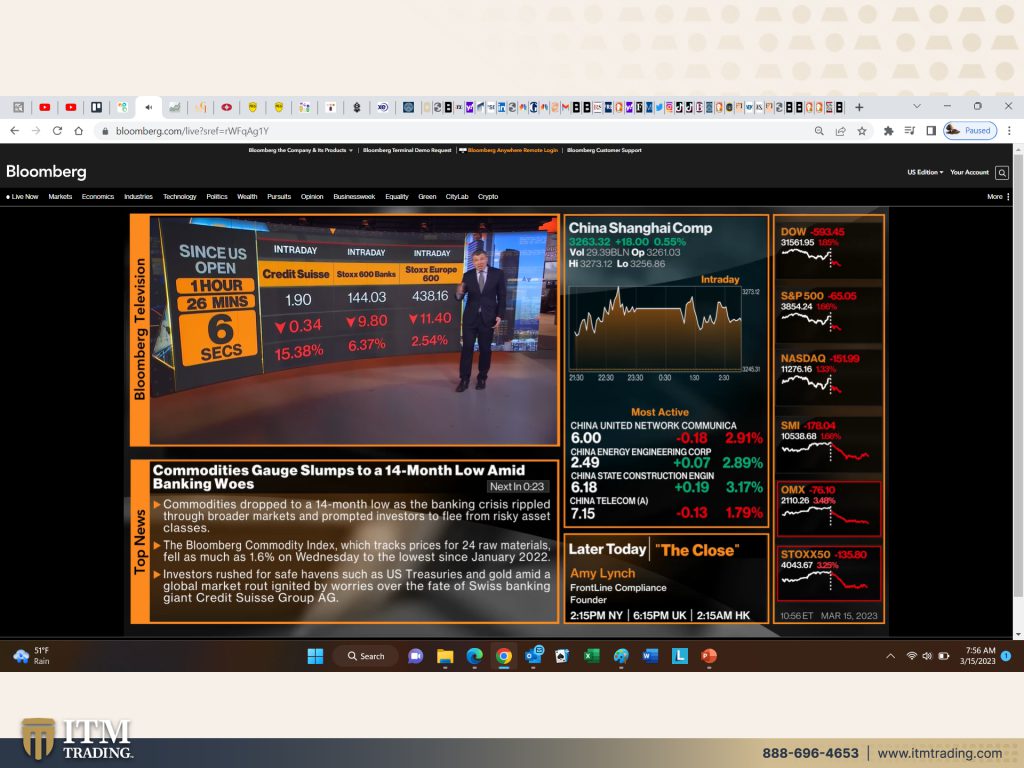
Task: Open Excel from the taskbar
Action: (592, 656)
